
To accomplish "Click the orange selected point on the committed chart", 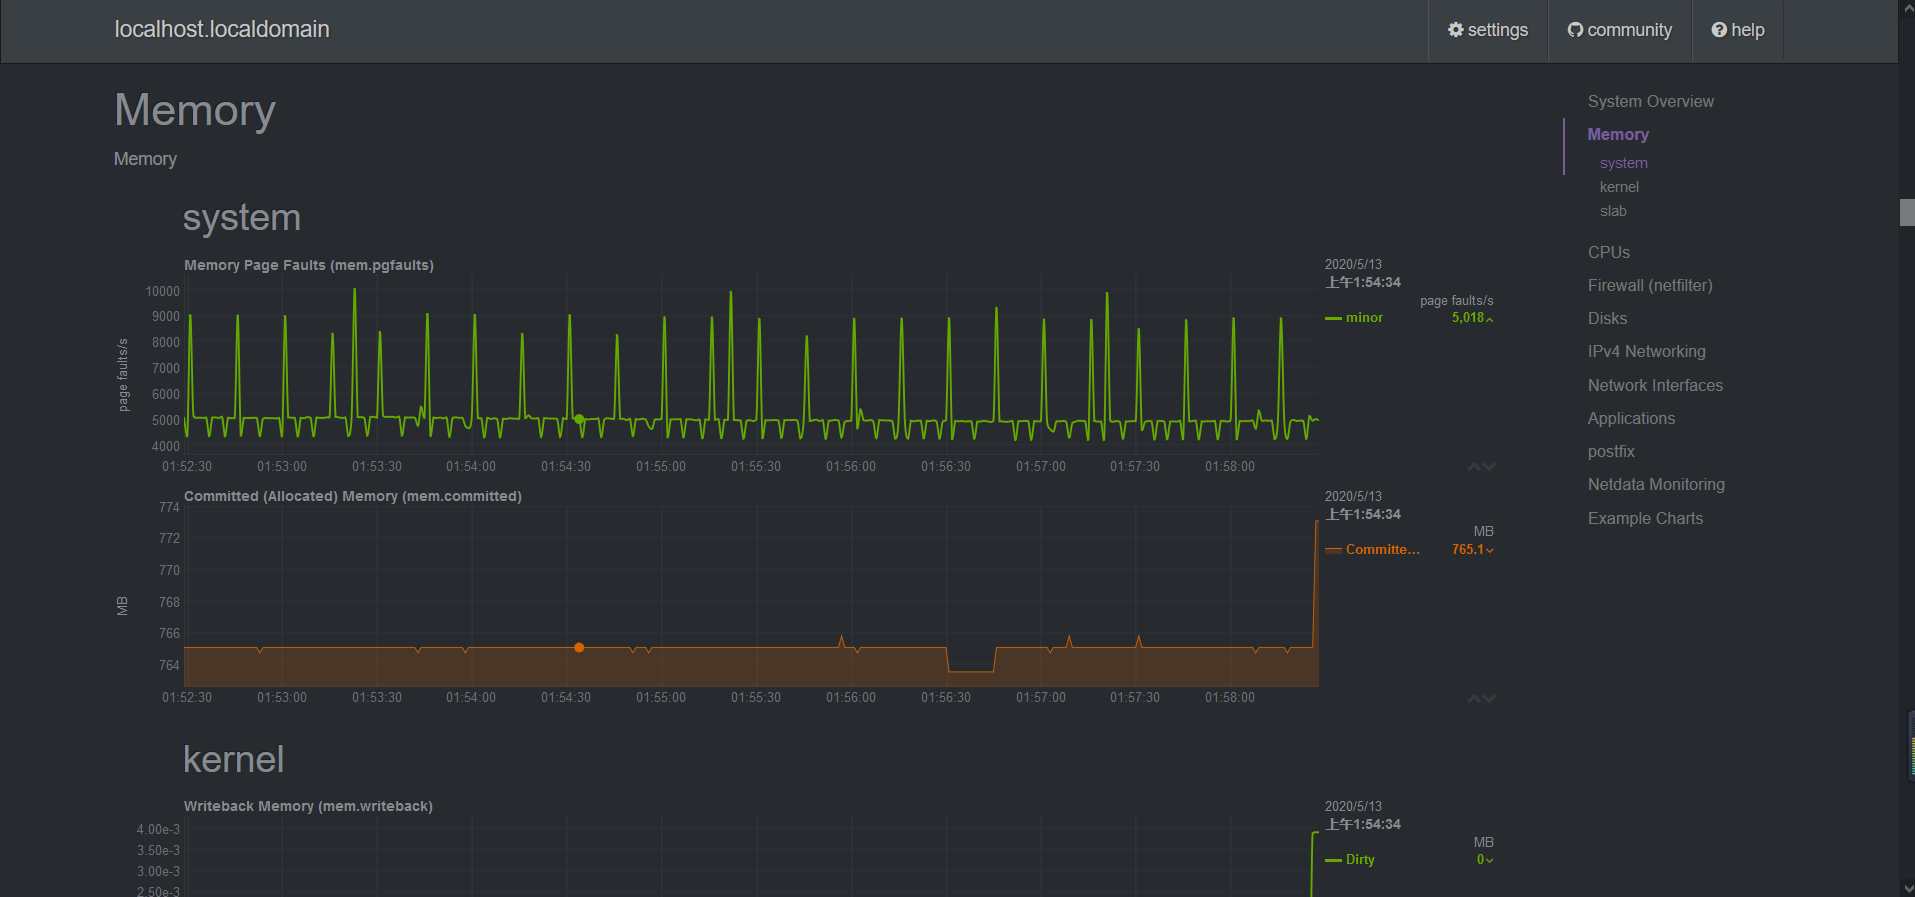I will (x=579, y=648).
